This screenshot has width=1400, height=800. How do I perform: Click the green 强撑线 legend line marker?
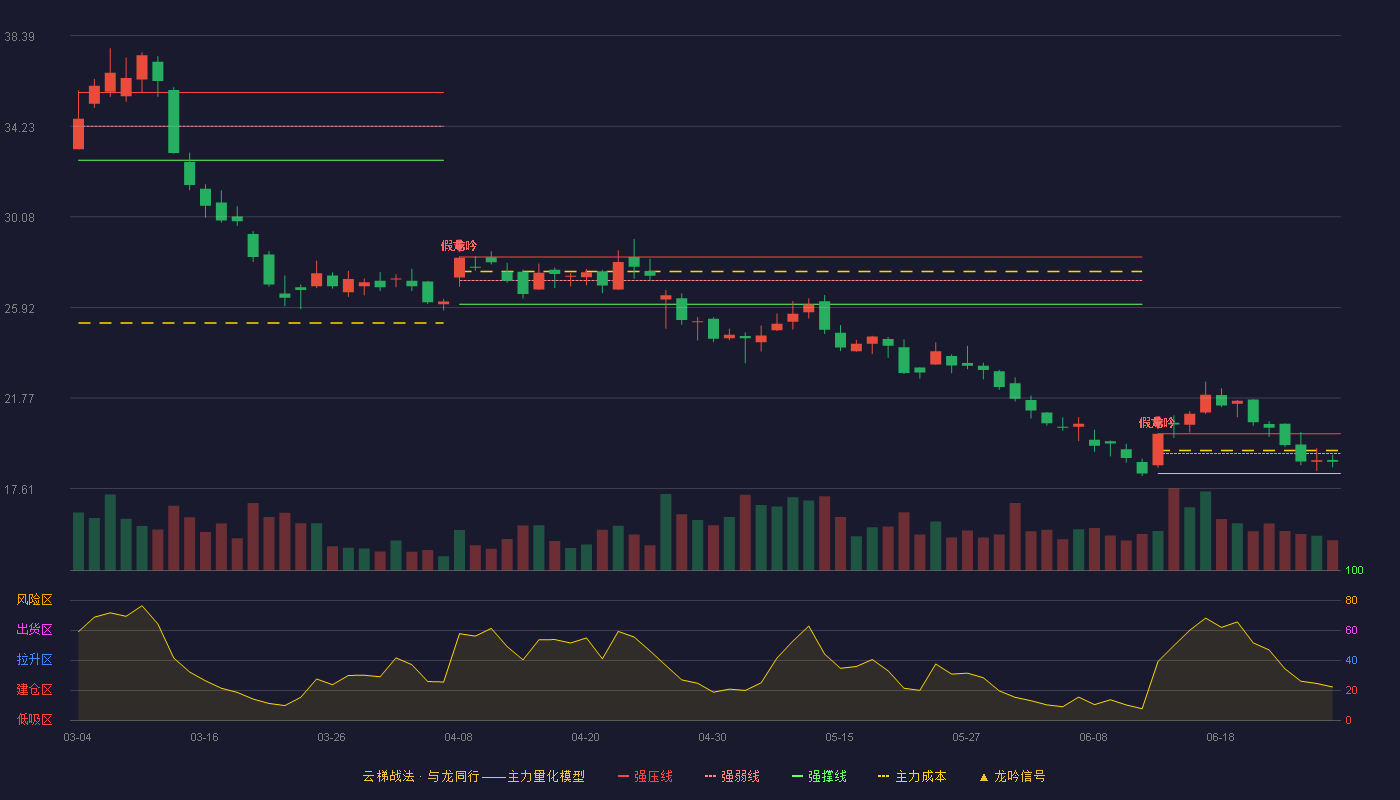pos(797,776)
